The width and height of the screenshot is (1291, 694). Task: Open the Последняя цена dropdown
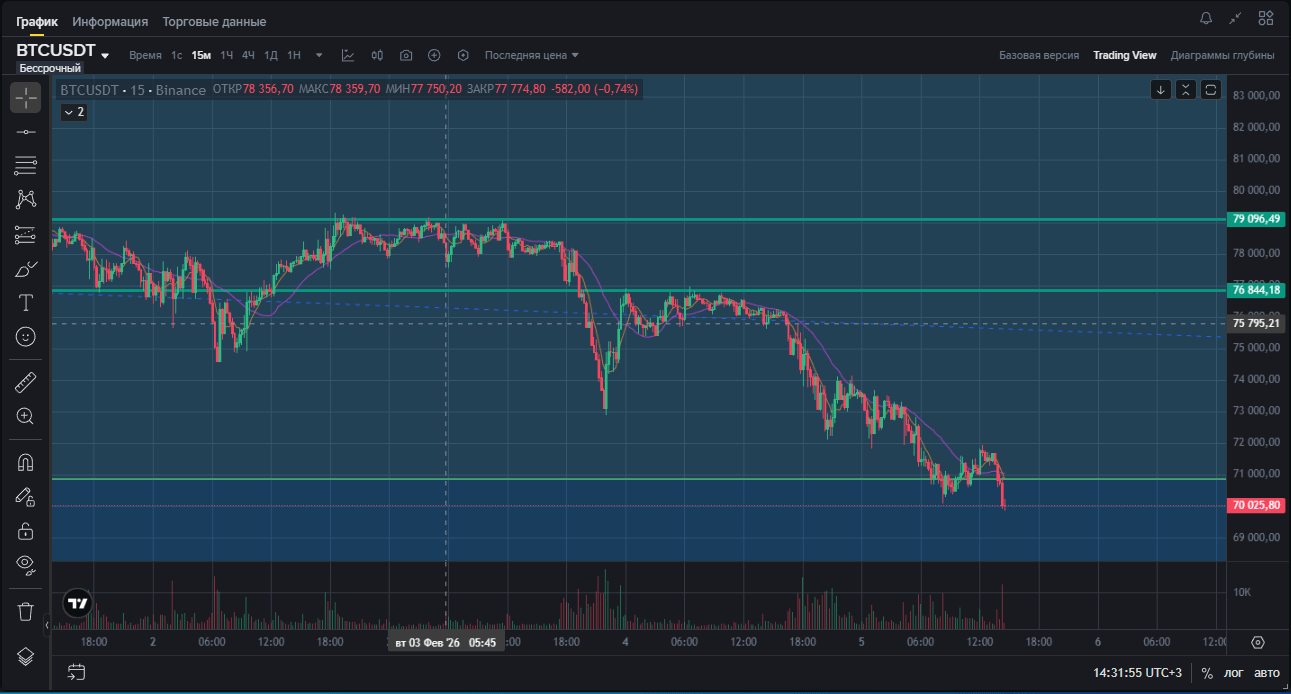[x=531, y=55]
